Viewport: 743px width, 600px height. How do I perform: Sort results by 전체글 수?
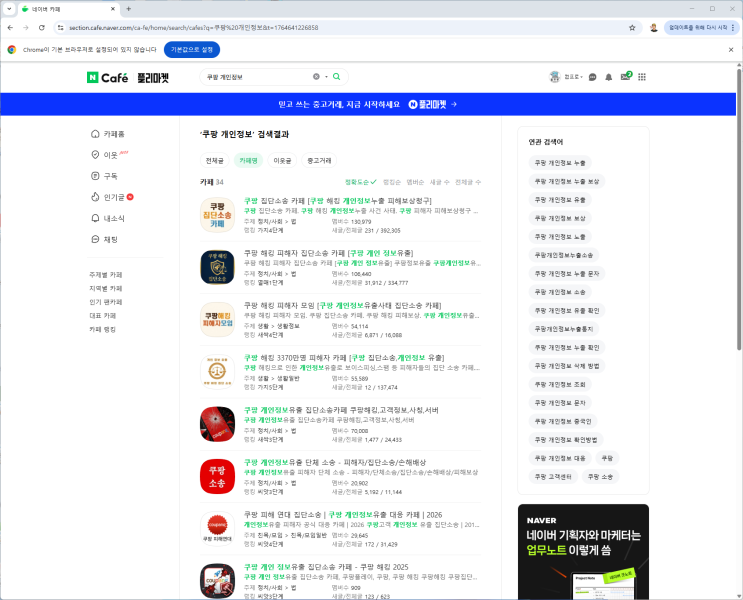[x=468, y=182]
